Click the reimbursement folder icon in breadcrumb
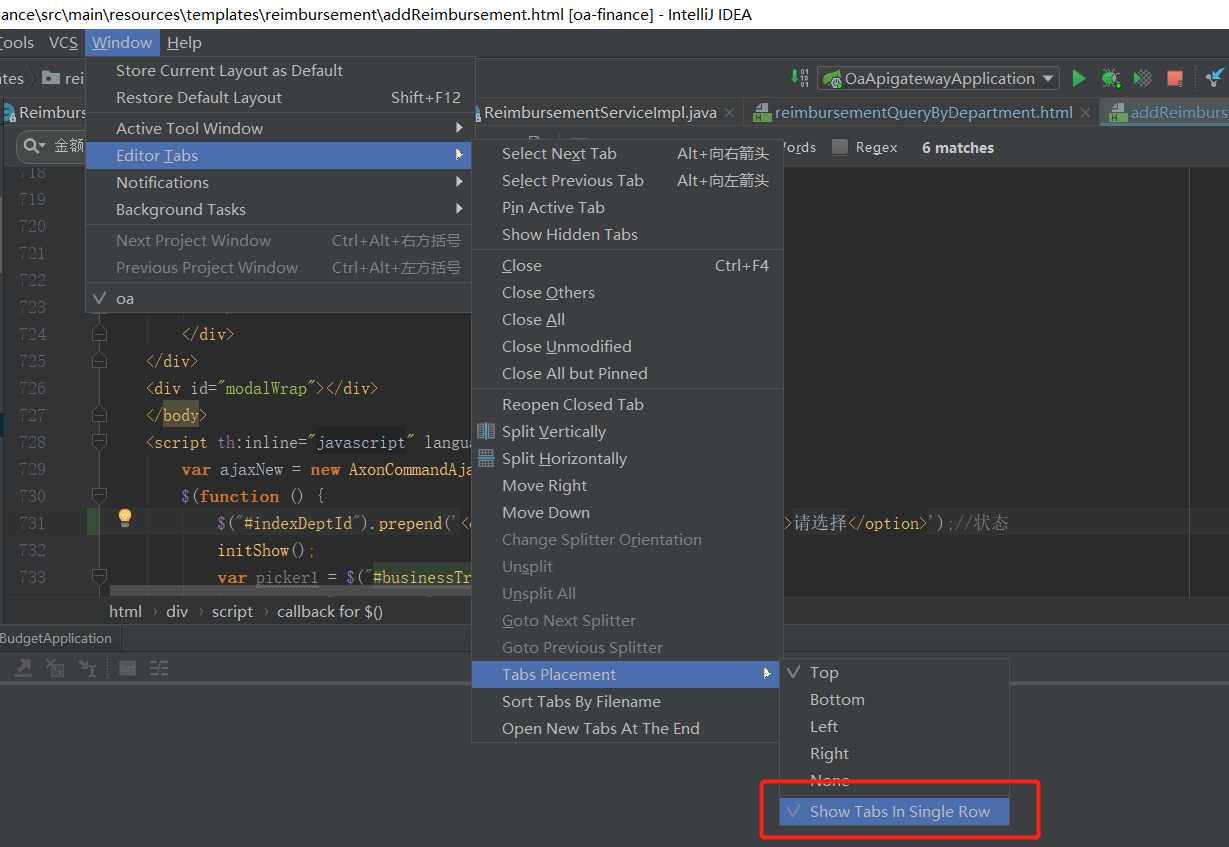Screen dimensions: 1229x847 [50, 78]
